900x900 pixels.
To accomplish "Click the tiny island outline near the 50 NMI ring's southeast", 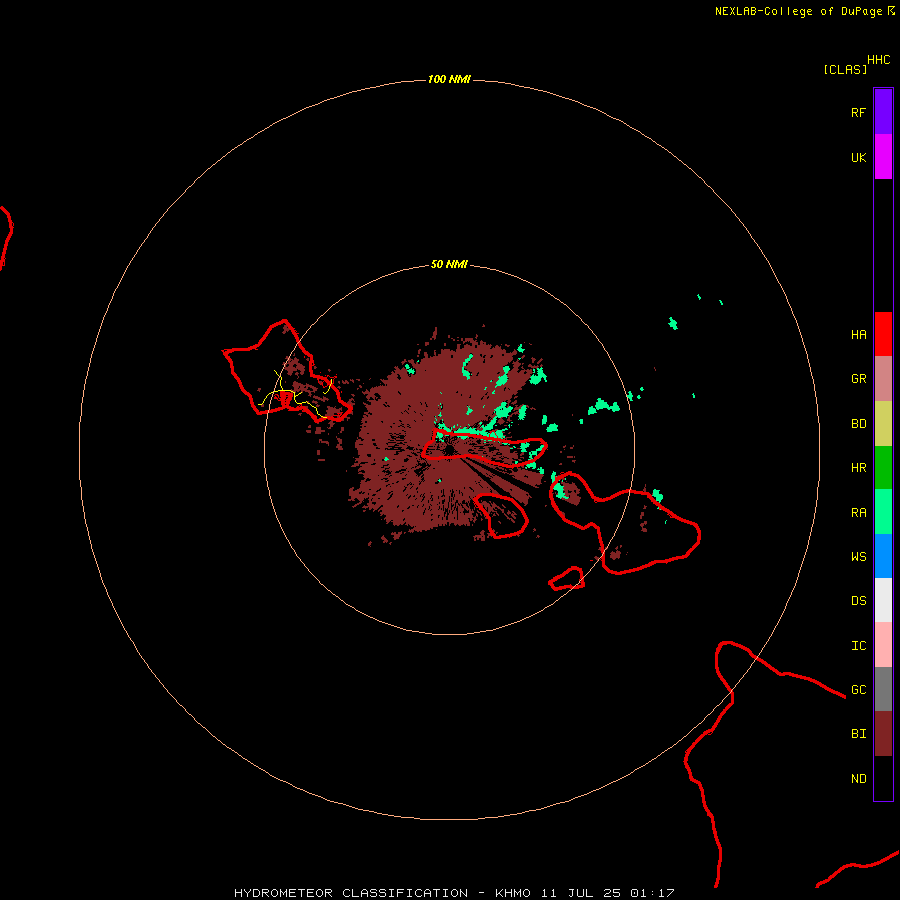I will pos(567,579).
